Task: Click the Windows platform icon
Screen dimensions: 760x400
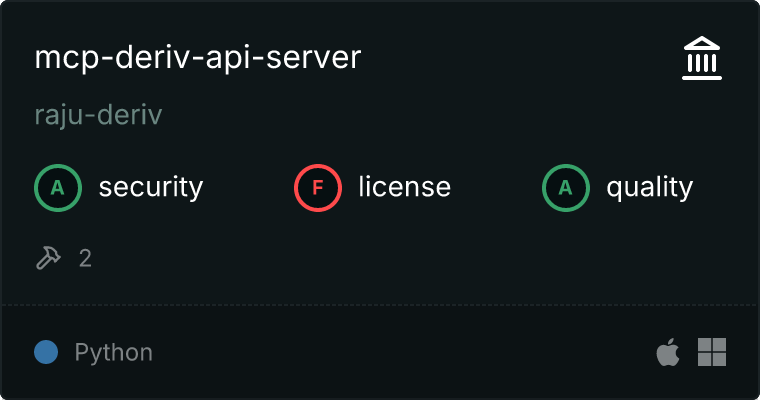Action: [711, 352]
